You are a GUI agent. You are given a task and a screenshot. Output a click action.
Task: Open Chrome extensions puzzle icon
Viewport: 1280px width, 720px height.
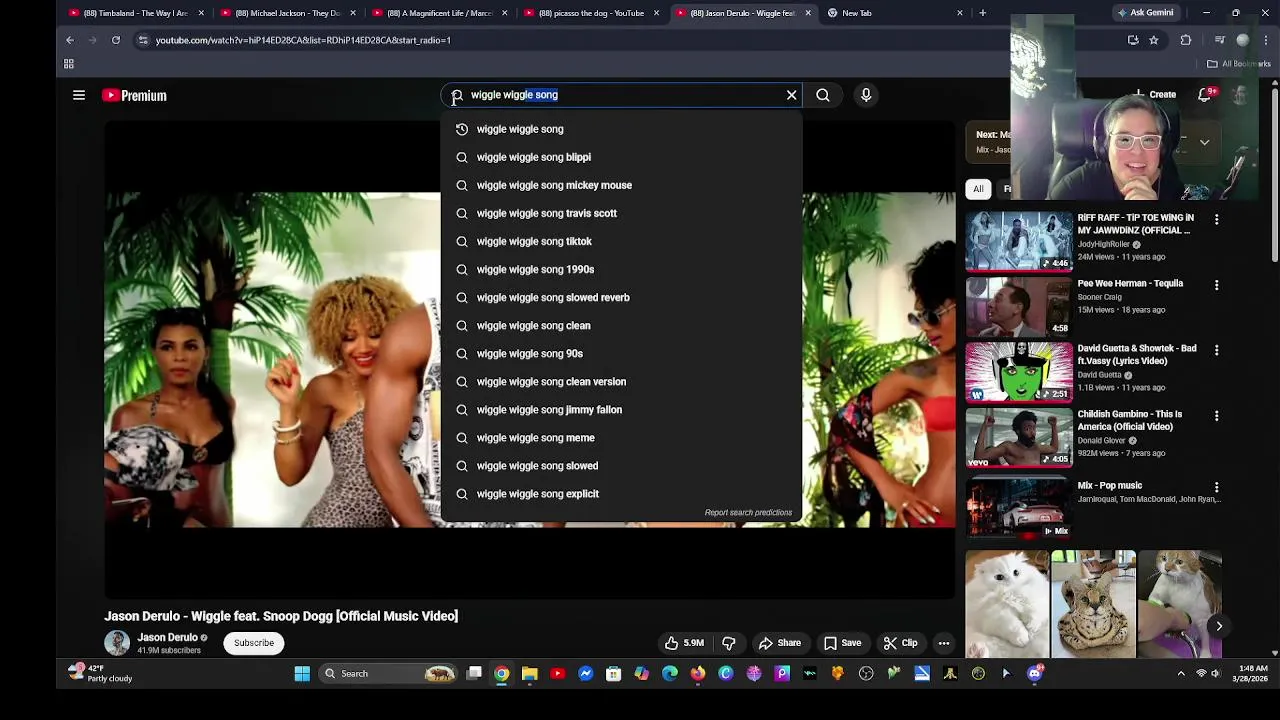1186,40
